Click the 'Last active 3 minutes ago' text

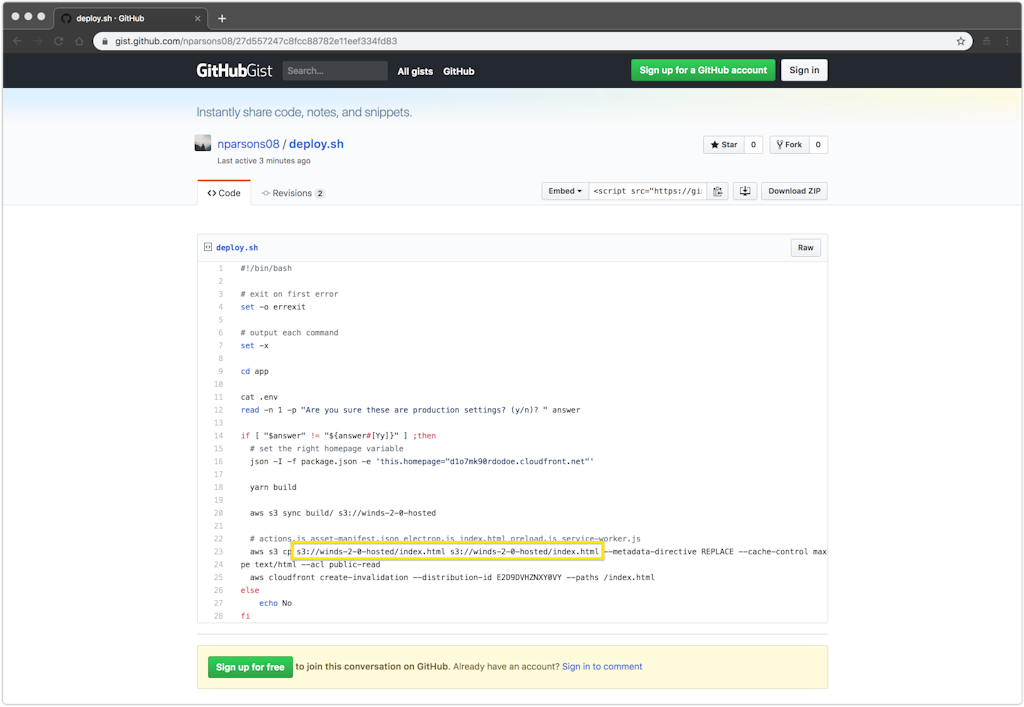pos(264,161)
